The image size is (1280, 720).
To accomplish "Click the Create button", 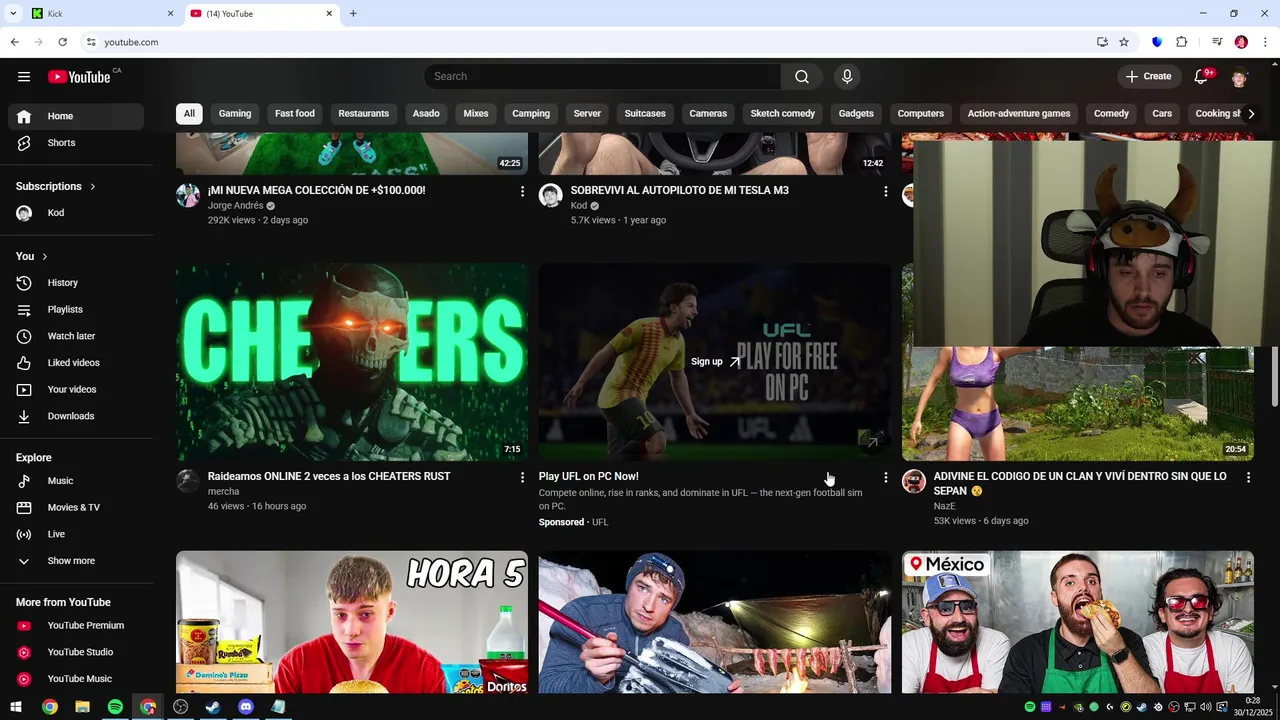I will [x=1148, y=77].
